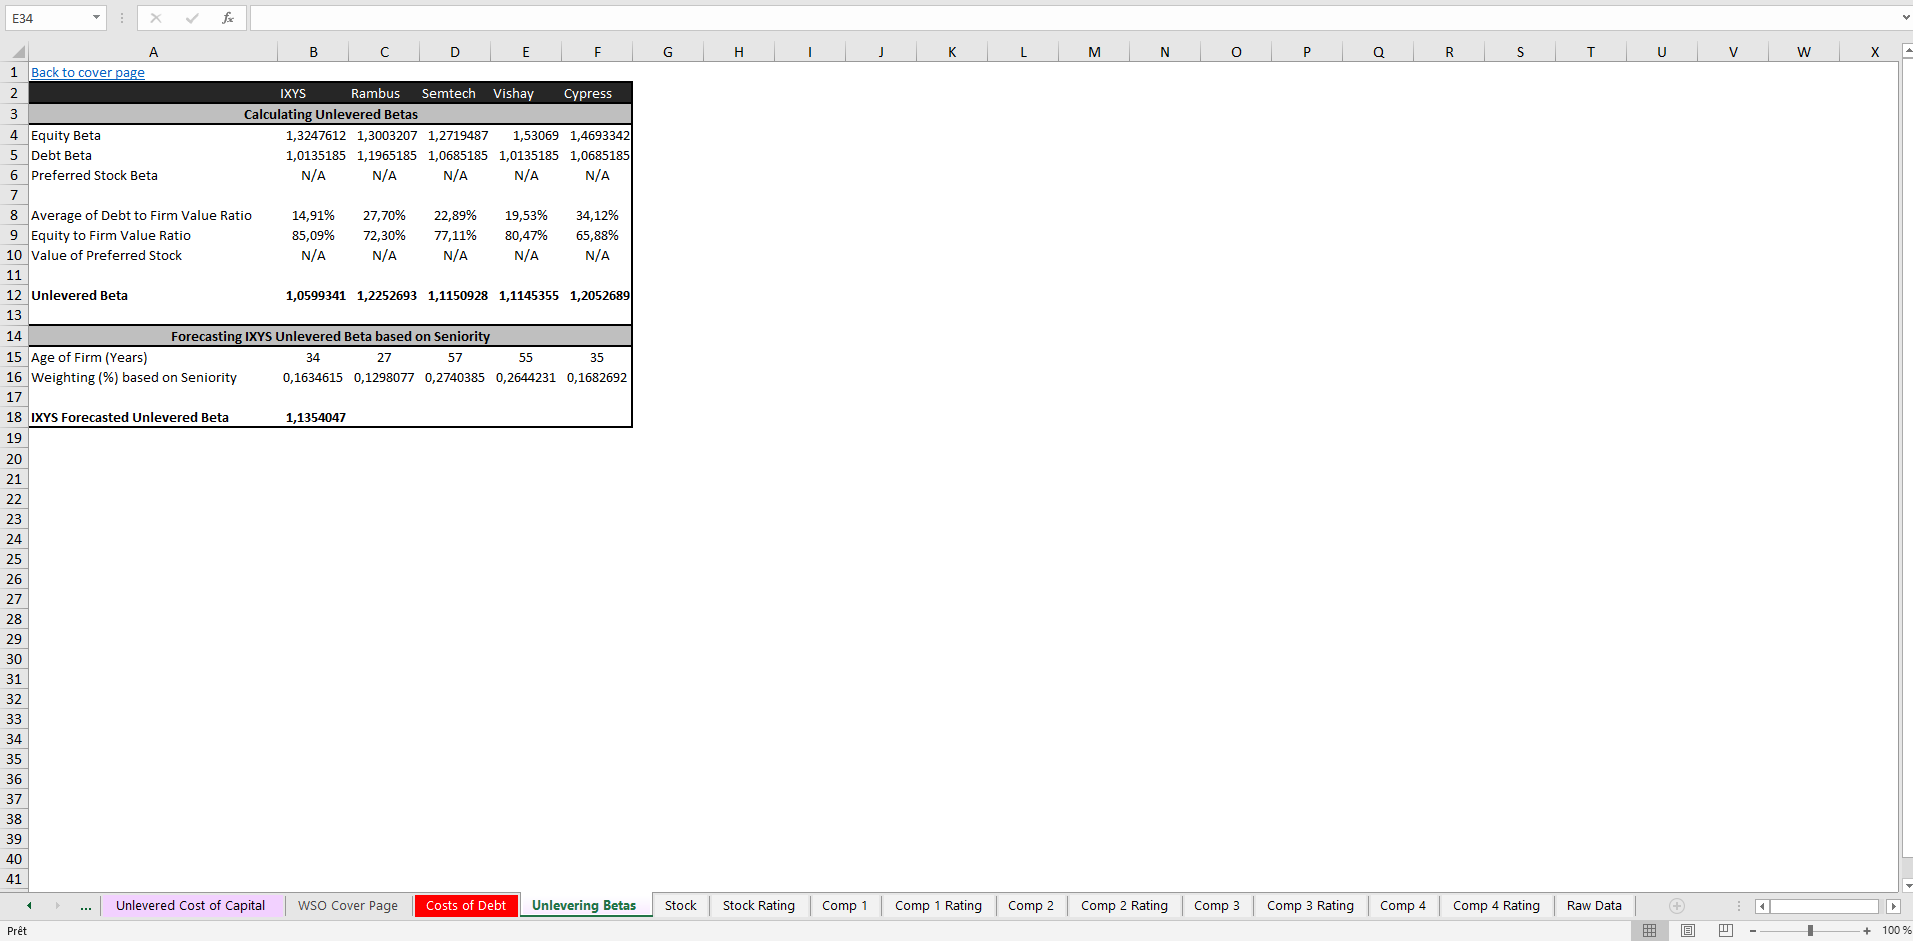Click vertical scrollbar down arrow

click(x=1907, y=885)
